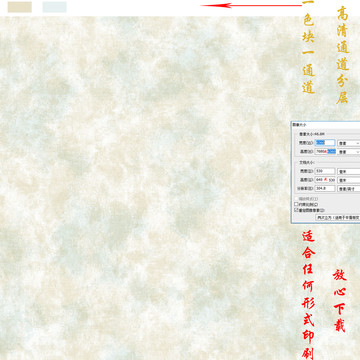The height and width of the screenshot is (360, 360).
Task: Open the document height unit dropdown
Action: [x=349, y=180]
